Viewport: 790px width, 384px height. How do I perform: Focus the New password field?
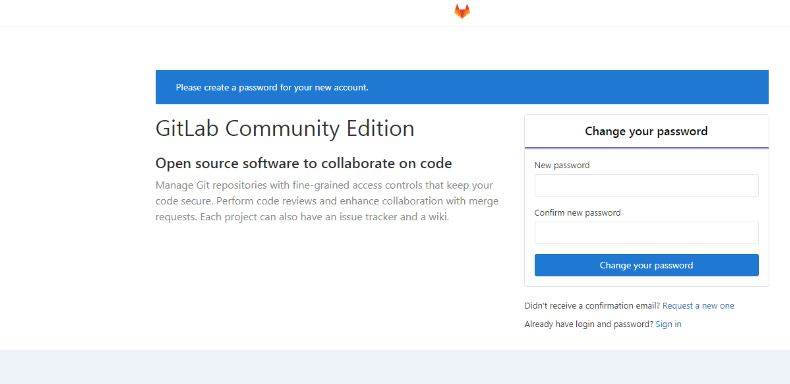click(x=646, y=185)
